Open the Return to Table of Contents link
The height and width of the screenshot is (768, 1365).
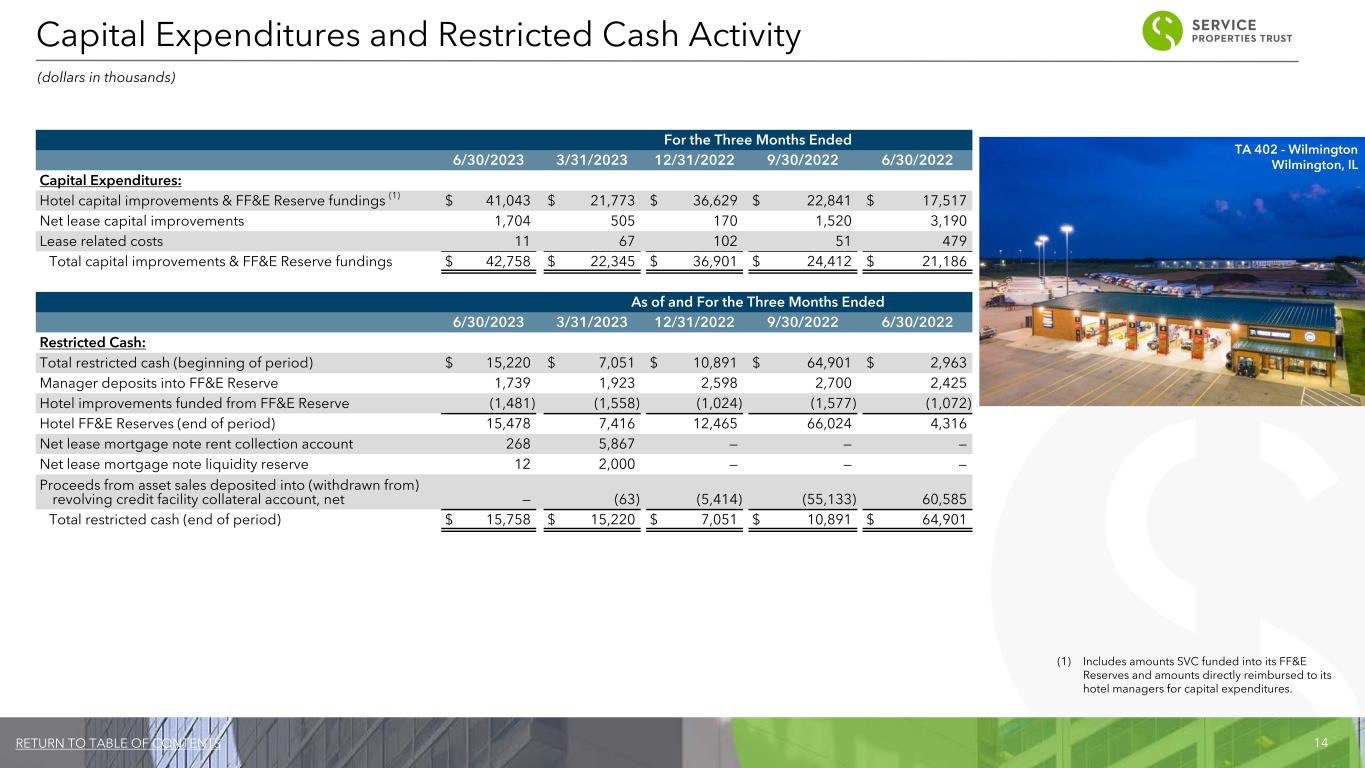pyautogui.click(x=118, y=743)
